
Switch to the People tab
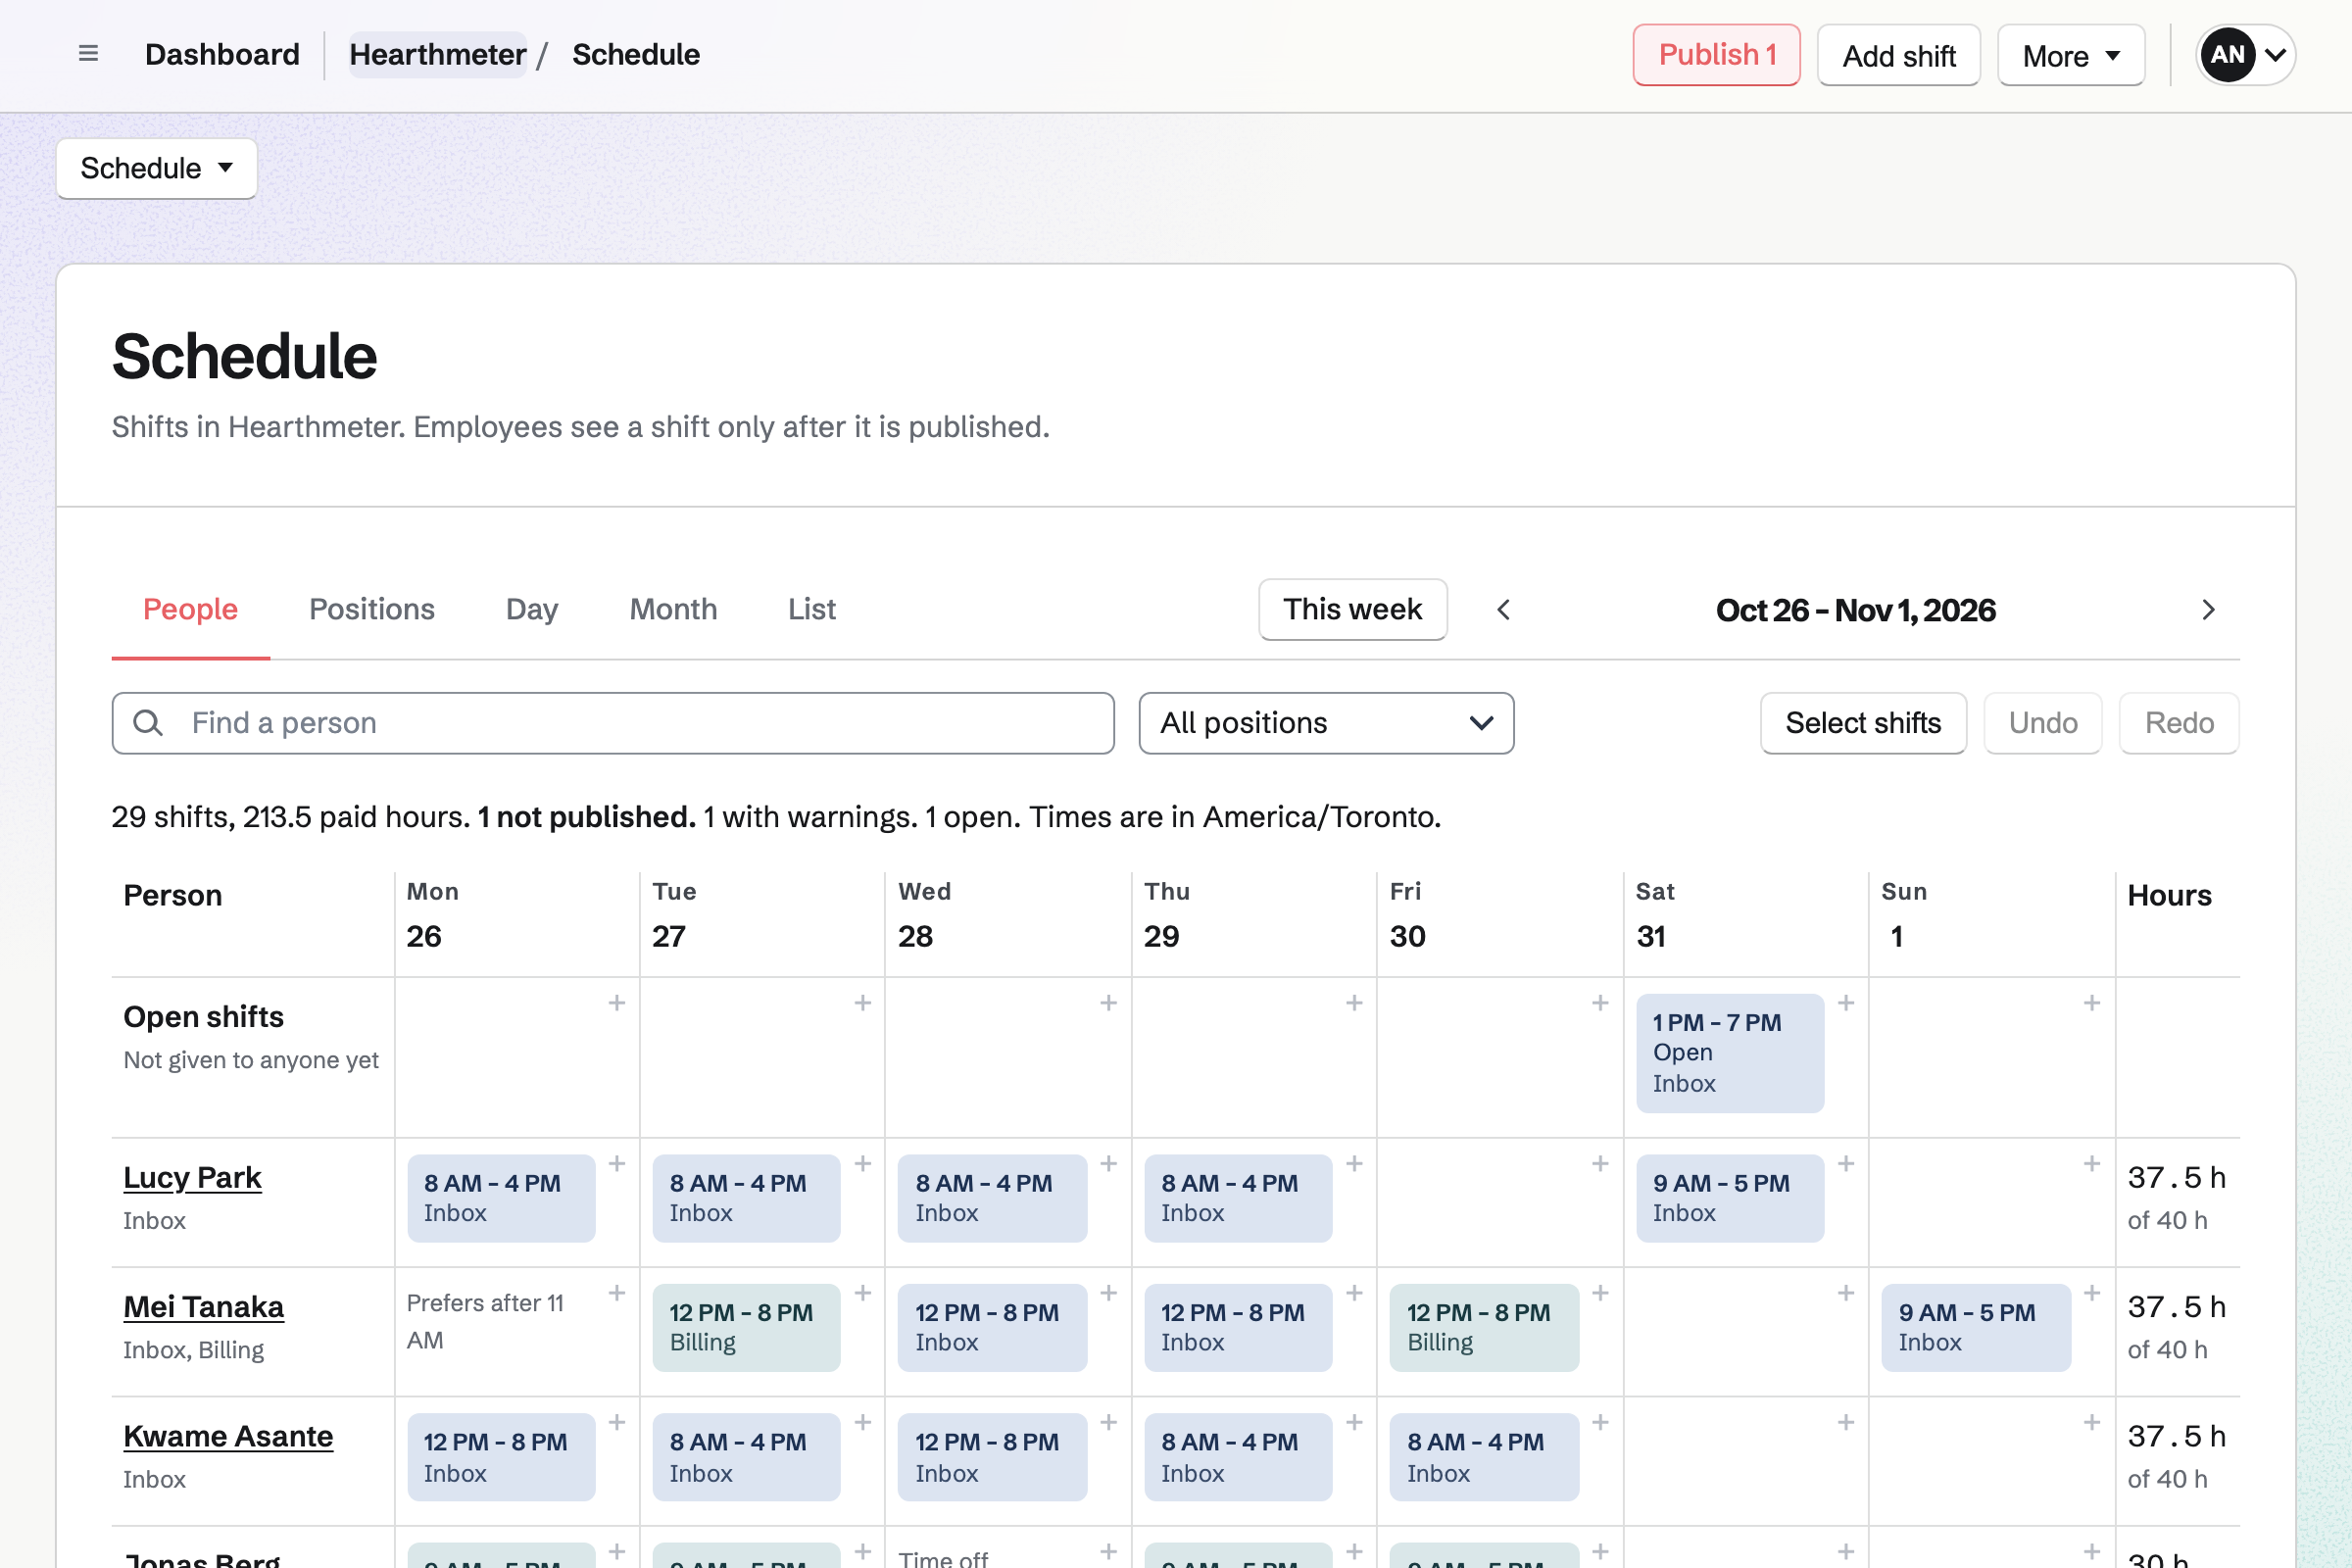click(190, 610)
